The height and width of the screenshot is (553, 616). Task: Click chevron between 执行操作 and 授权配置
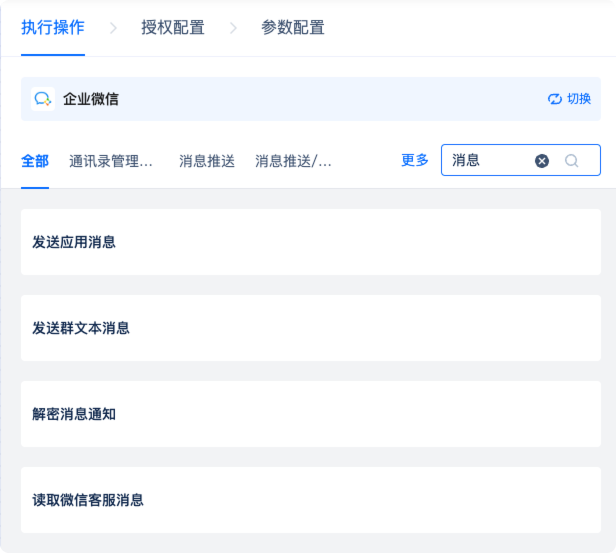click(113, 28)
